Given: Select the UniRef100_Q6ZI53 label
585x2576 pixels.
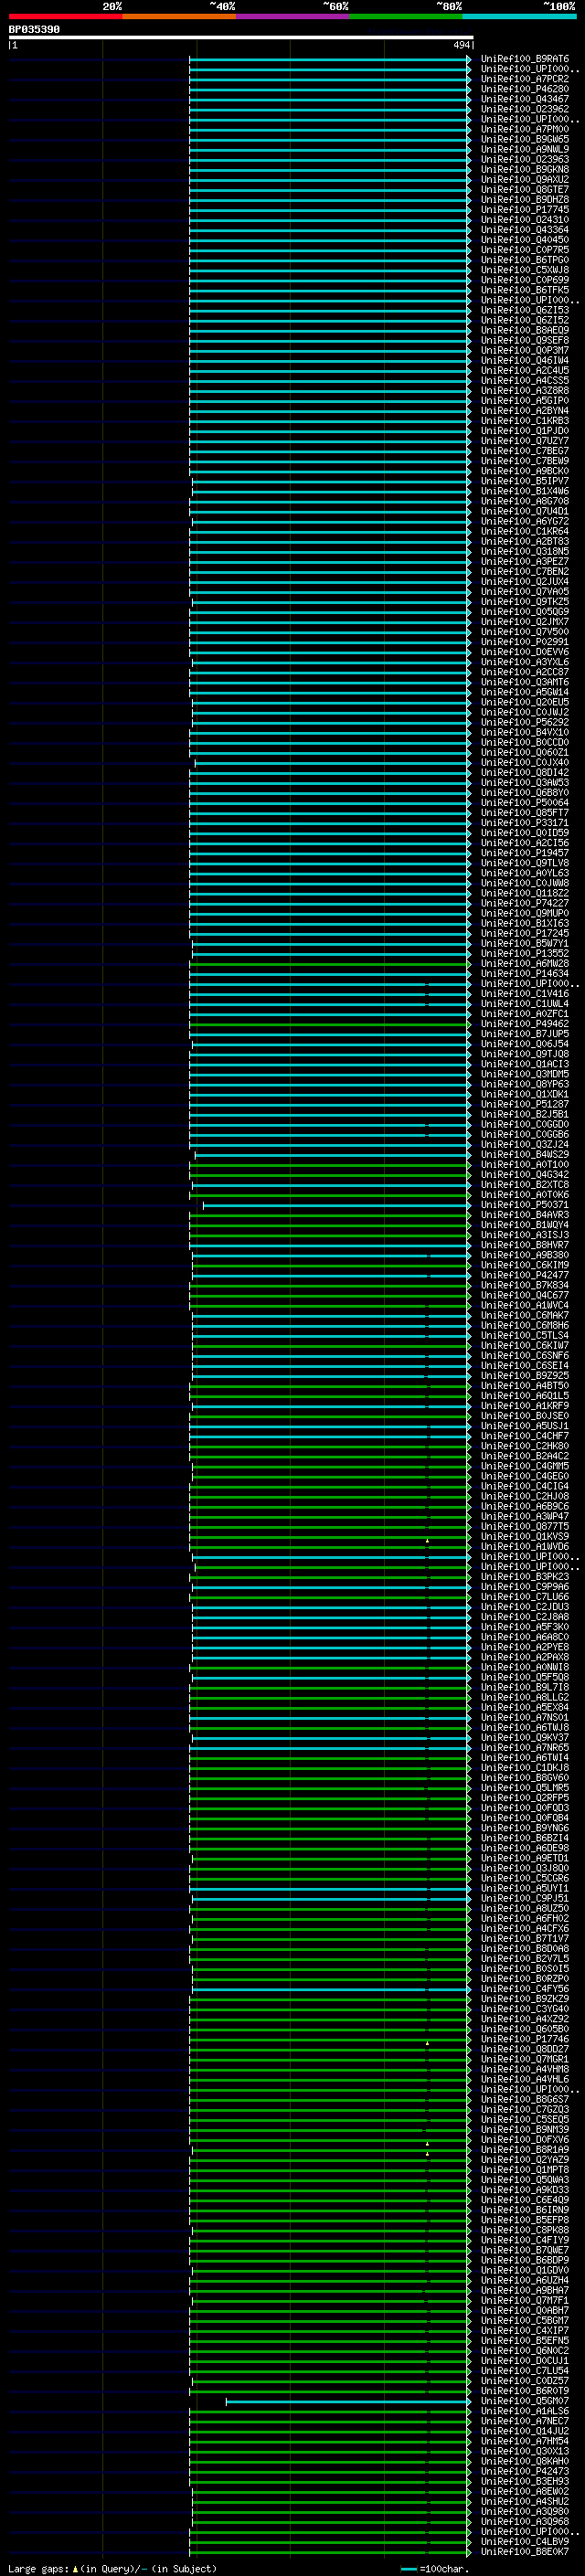Looking at the screenshot, I should (525, 310).
